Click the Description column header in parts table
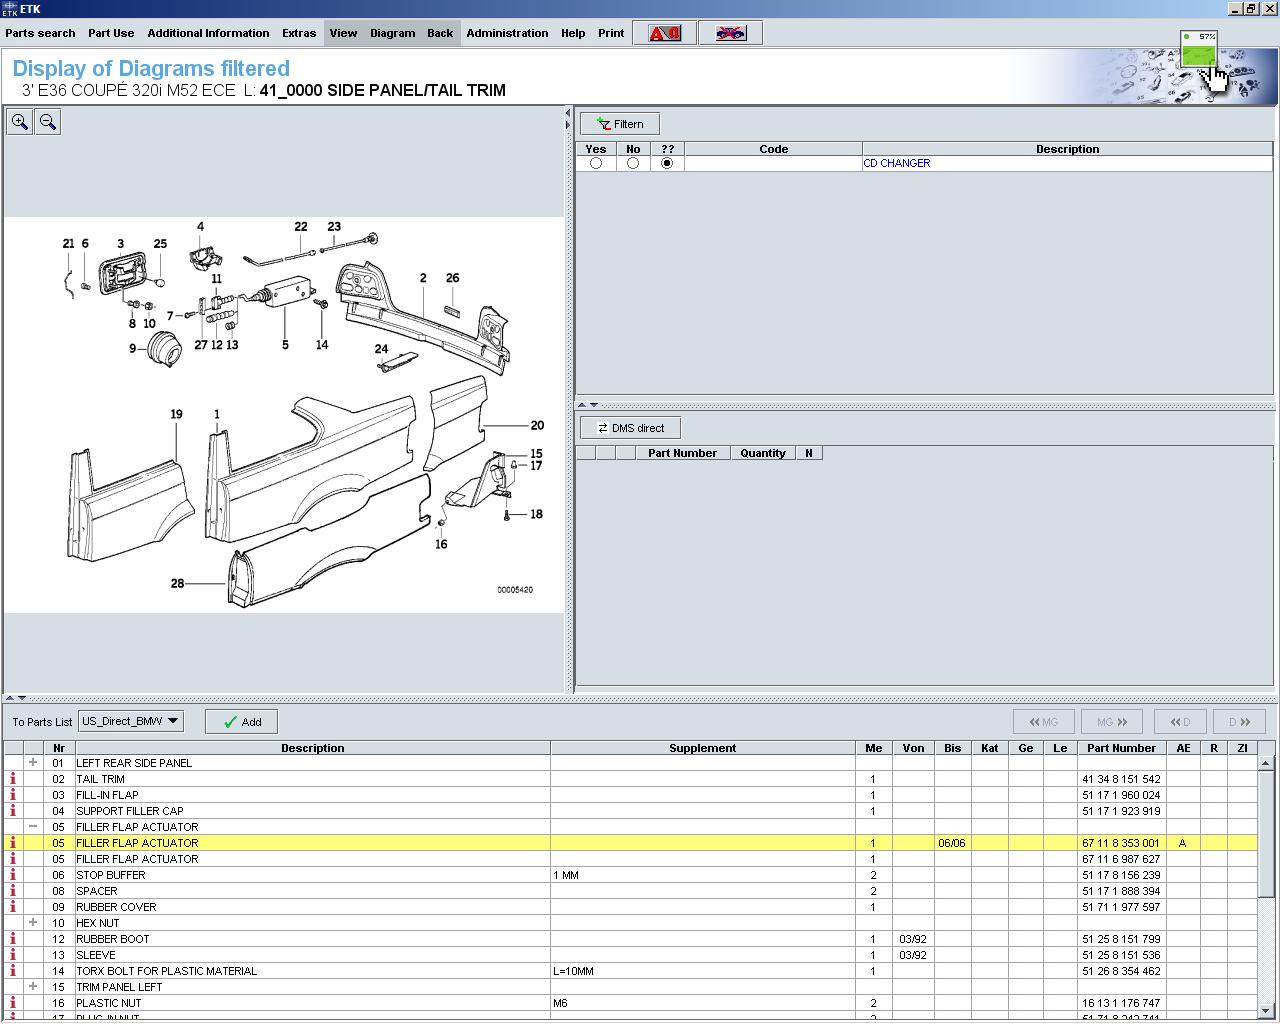Viewport: 1280px width, 1024px height. [312, 748]
